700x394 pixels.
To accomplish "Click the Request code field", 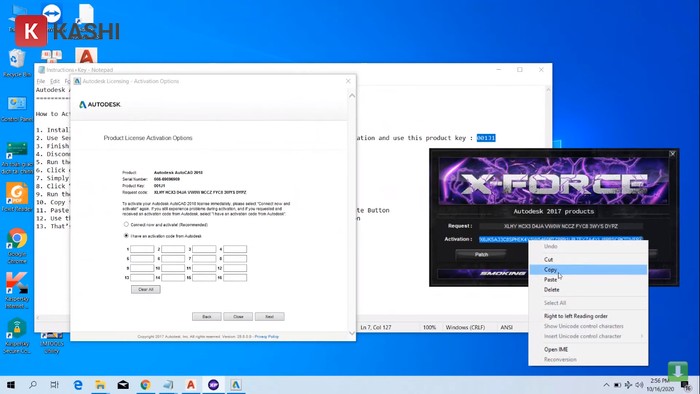I will click(561, 226).
